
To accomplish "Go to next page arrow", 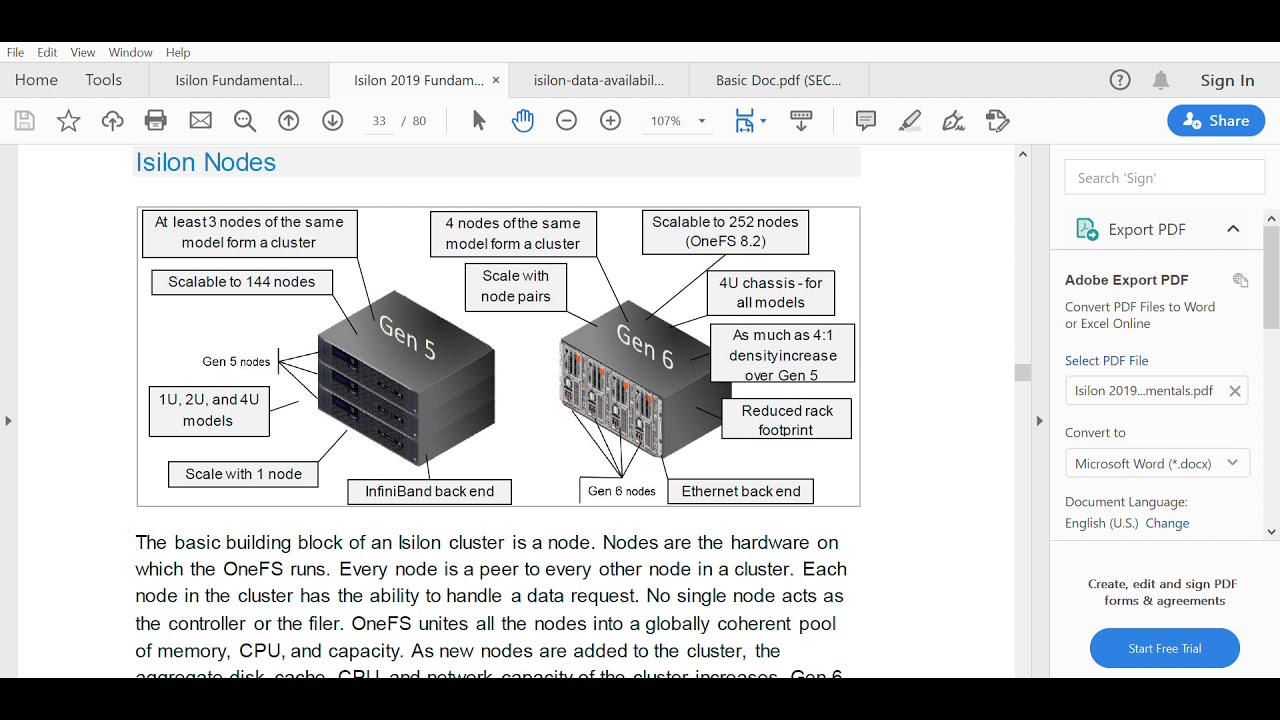I will 333,121.
